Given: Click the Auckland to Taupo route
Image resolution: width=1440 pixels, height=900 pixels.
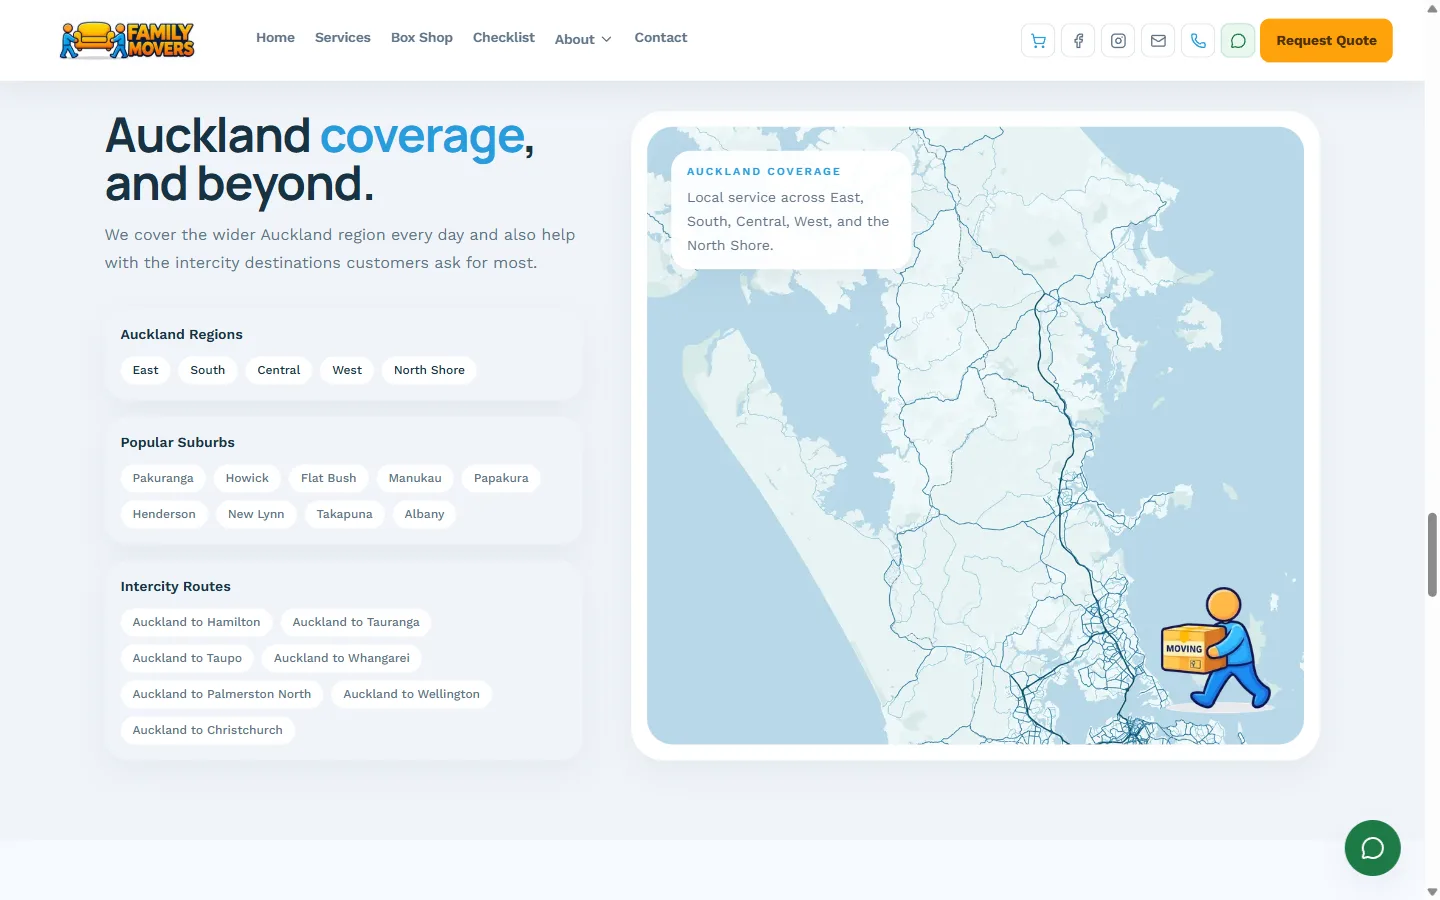Looking at the screenshot, I should coord(187,658).
